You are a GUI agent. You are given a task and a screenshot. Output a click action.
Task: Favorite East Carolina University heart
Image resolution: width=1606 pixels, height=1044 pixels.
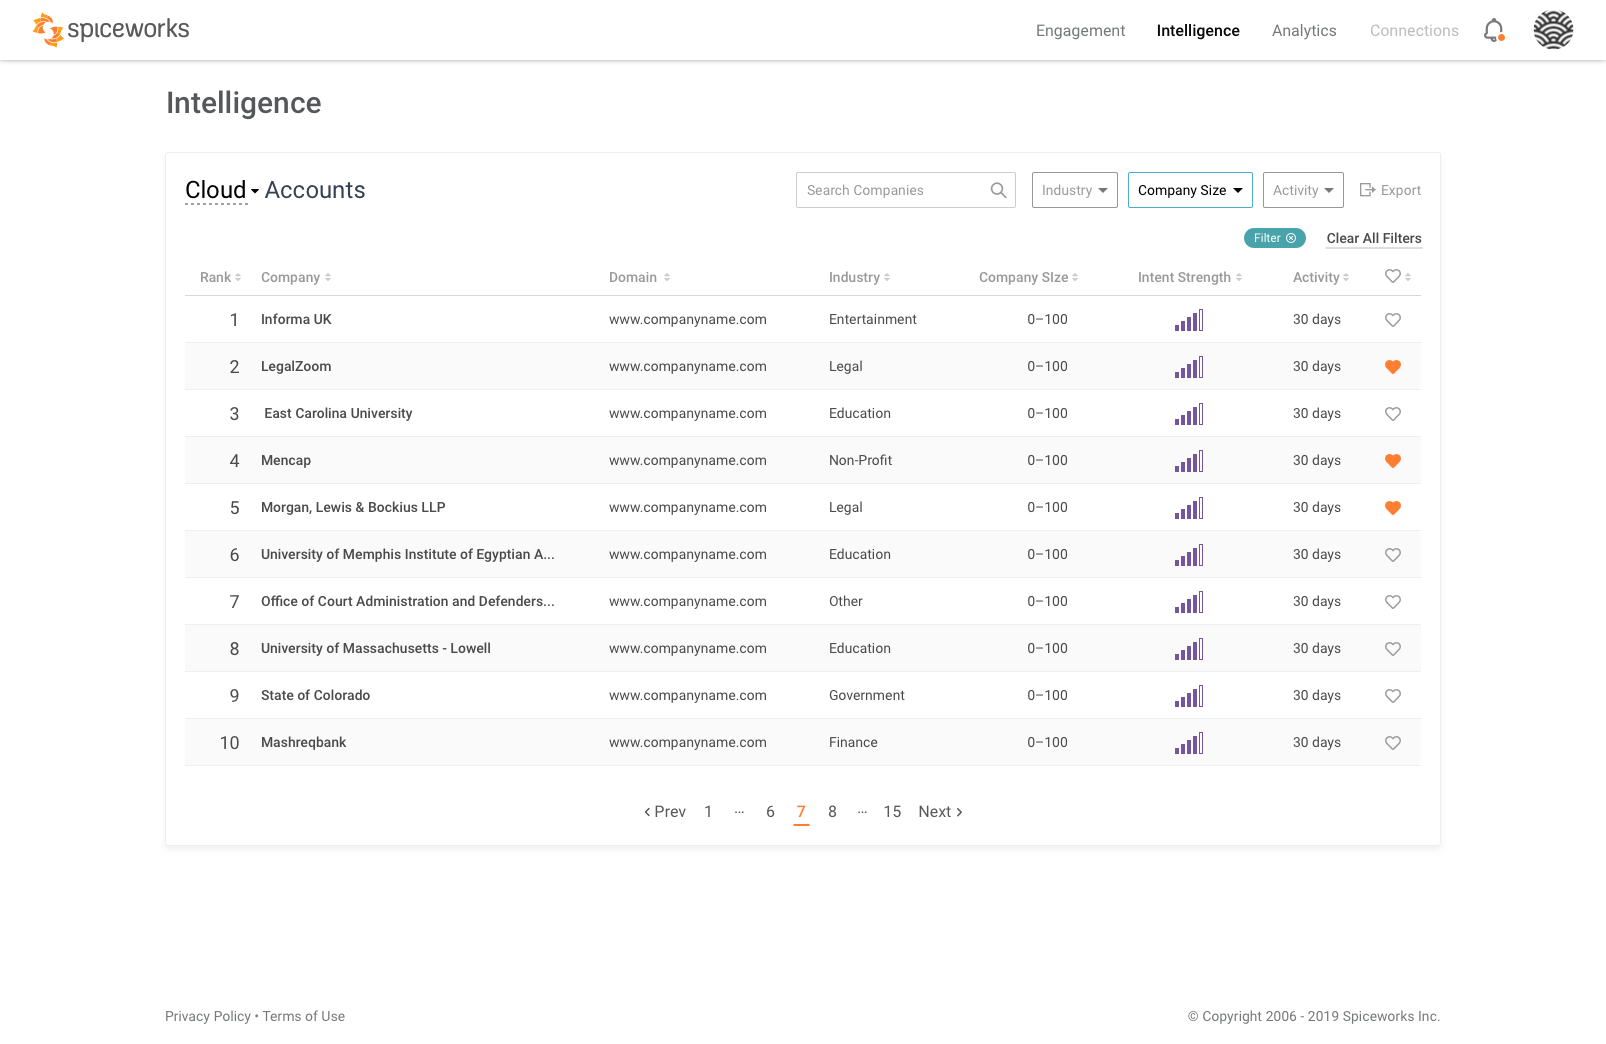1393,414
